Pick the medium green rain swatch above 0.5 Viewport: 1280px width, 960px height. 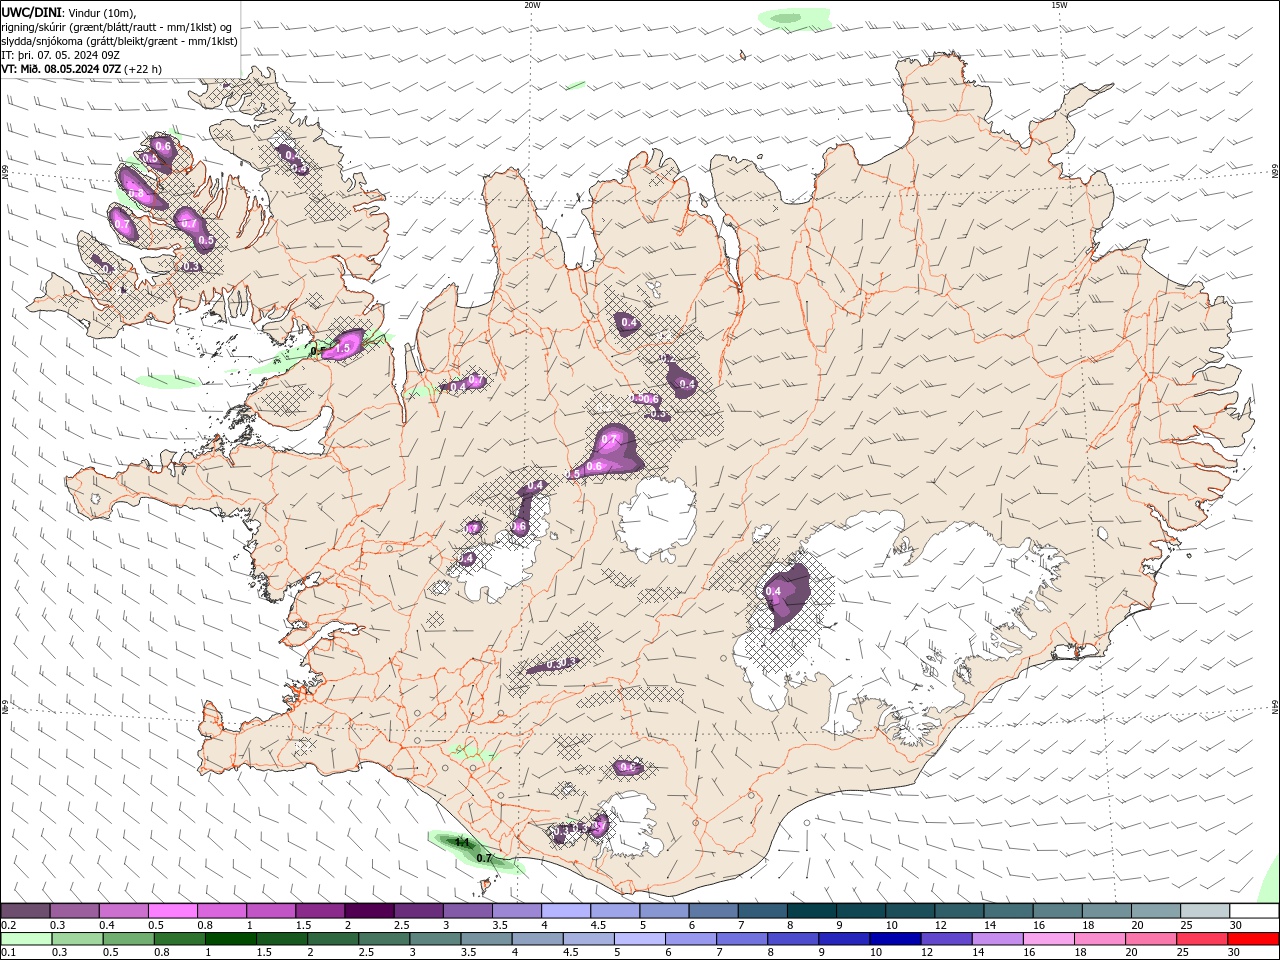128,939
